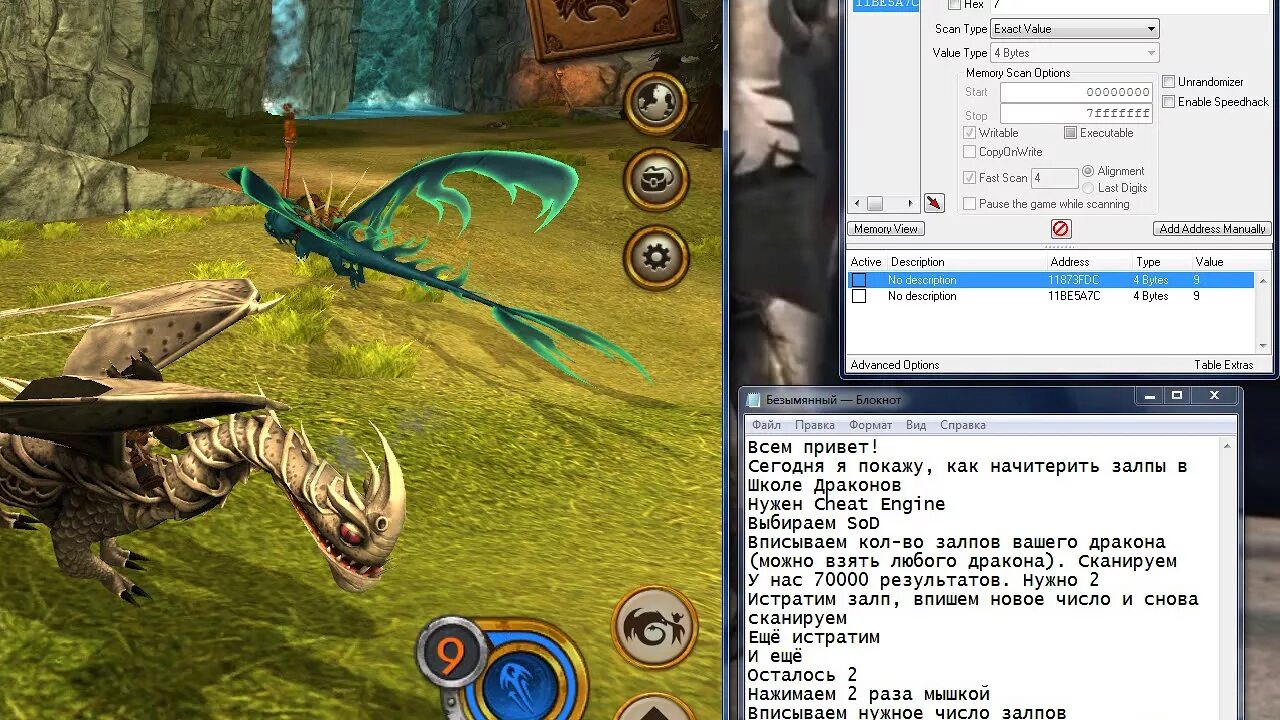
Task: Click the red no-entry clear list icon
Action: [1061, 229]
